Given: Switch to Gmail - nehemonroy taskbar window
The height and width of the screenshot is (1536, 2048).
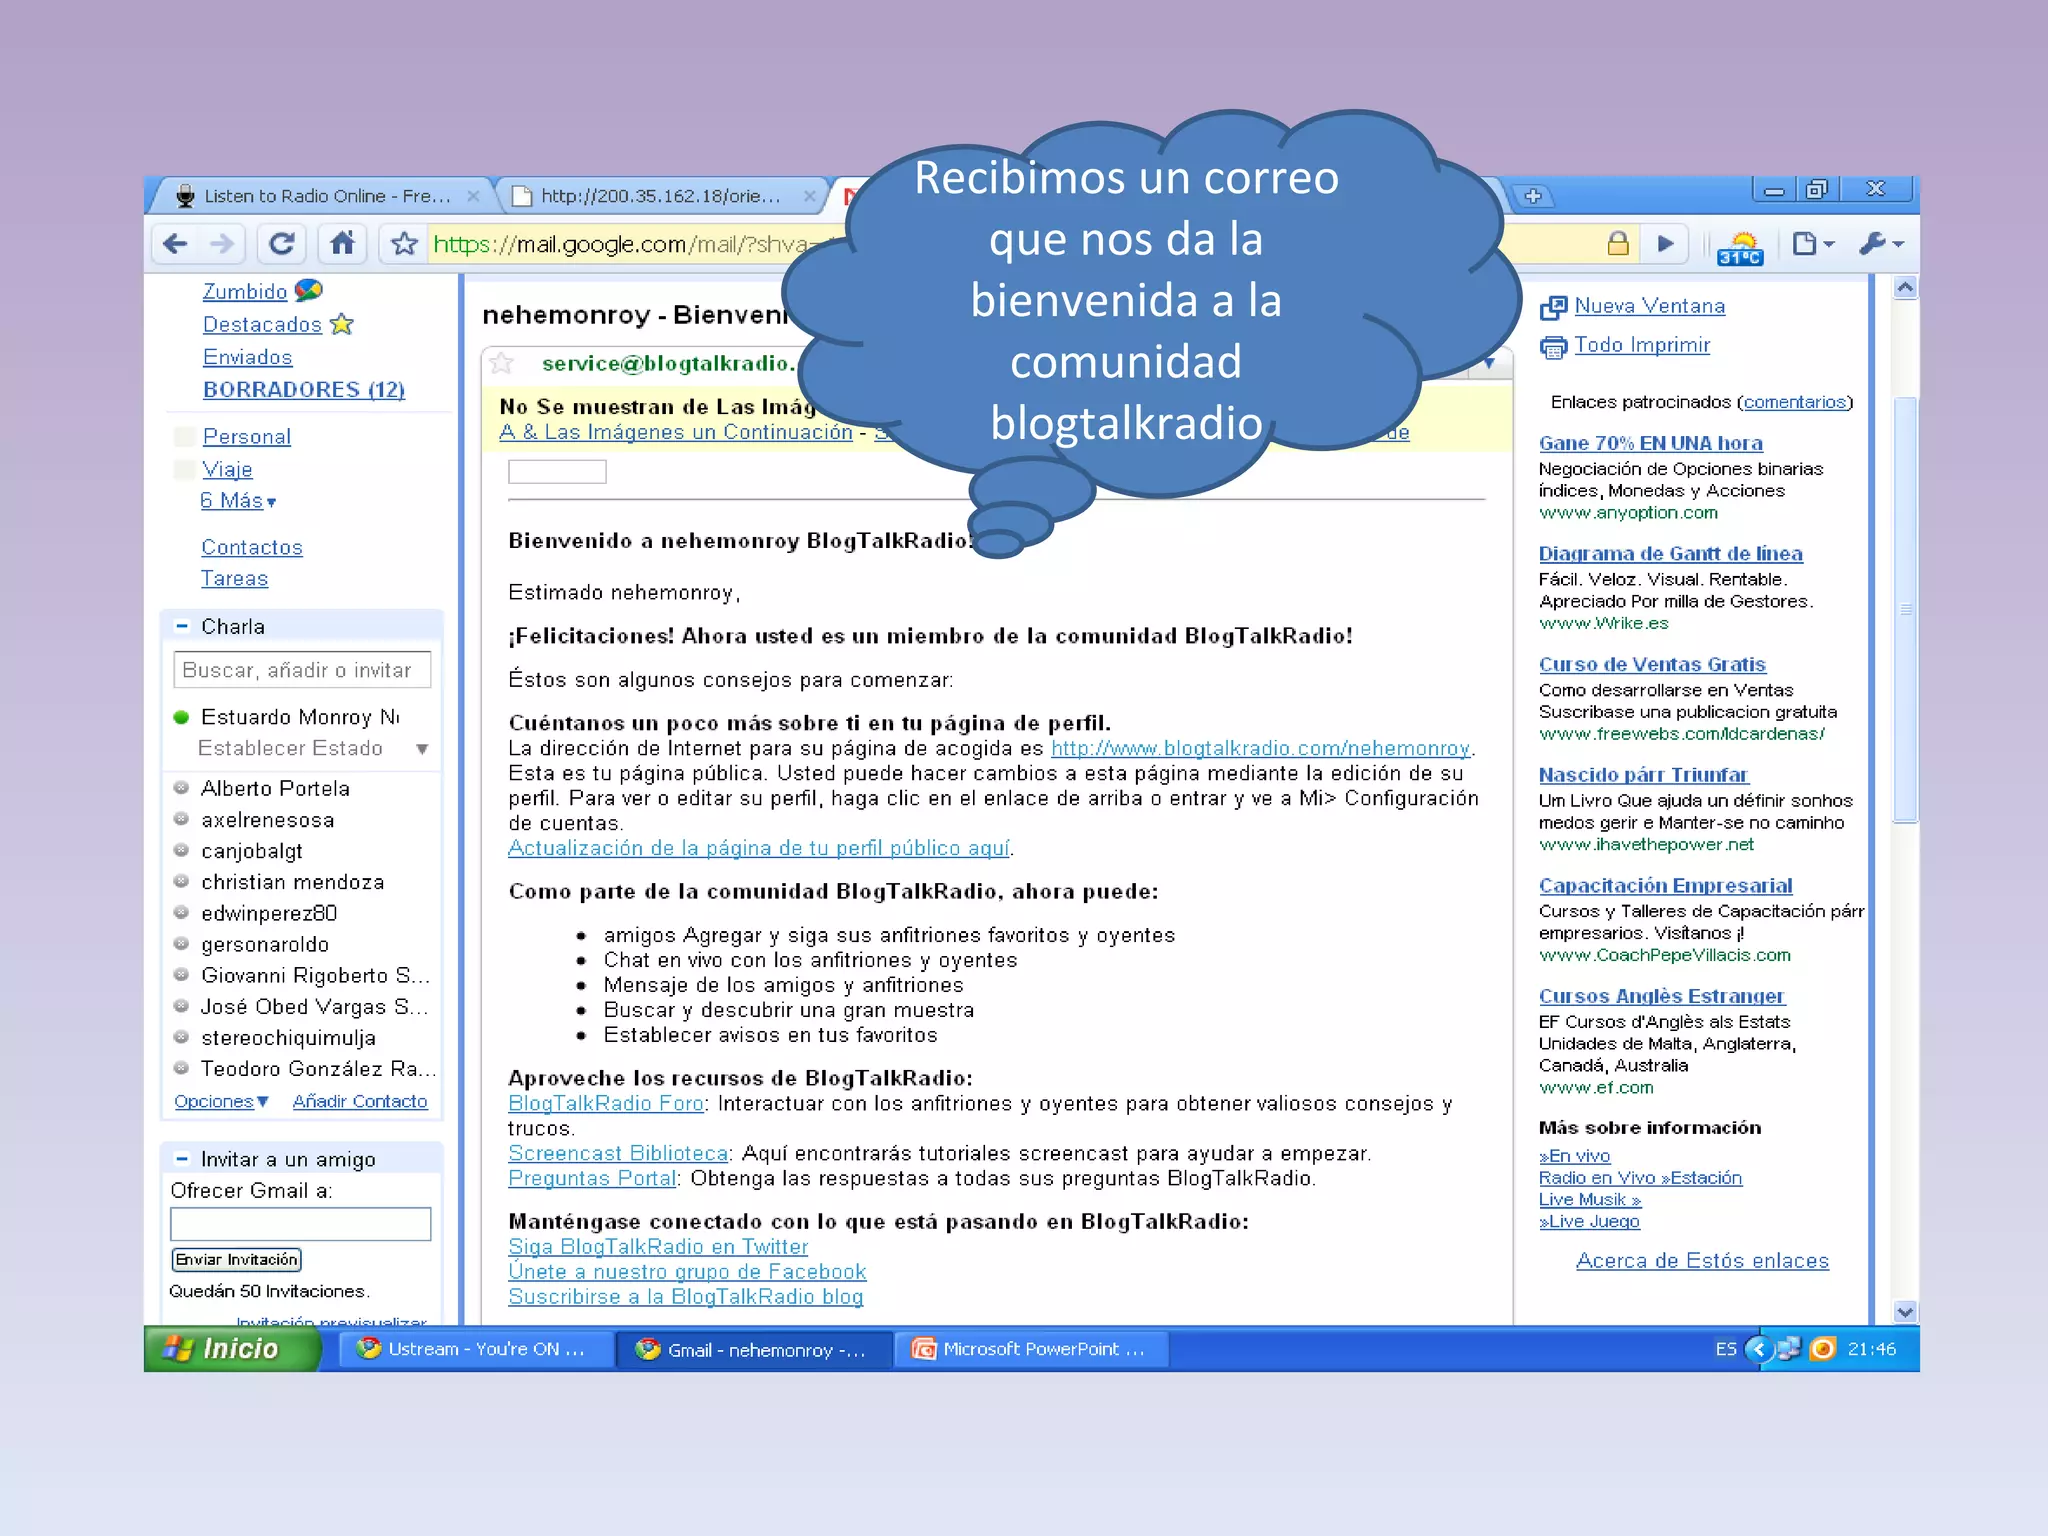Looking at the screenshot, I should coord(753,1349).
